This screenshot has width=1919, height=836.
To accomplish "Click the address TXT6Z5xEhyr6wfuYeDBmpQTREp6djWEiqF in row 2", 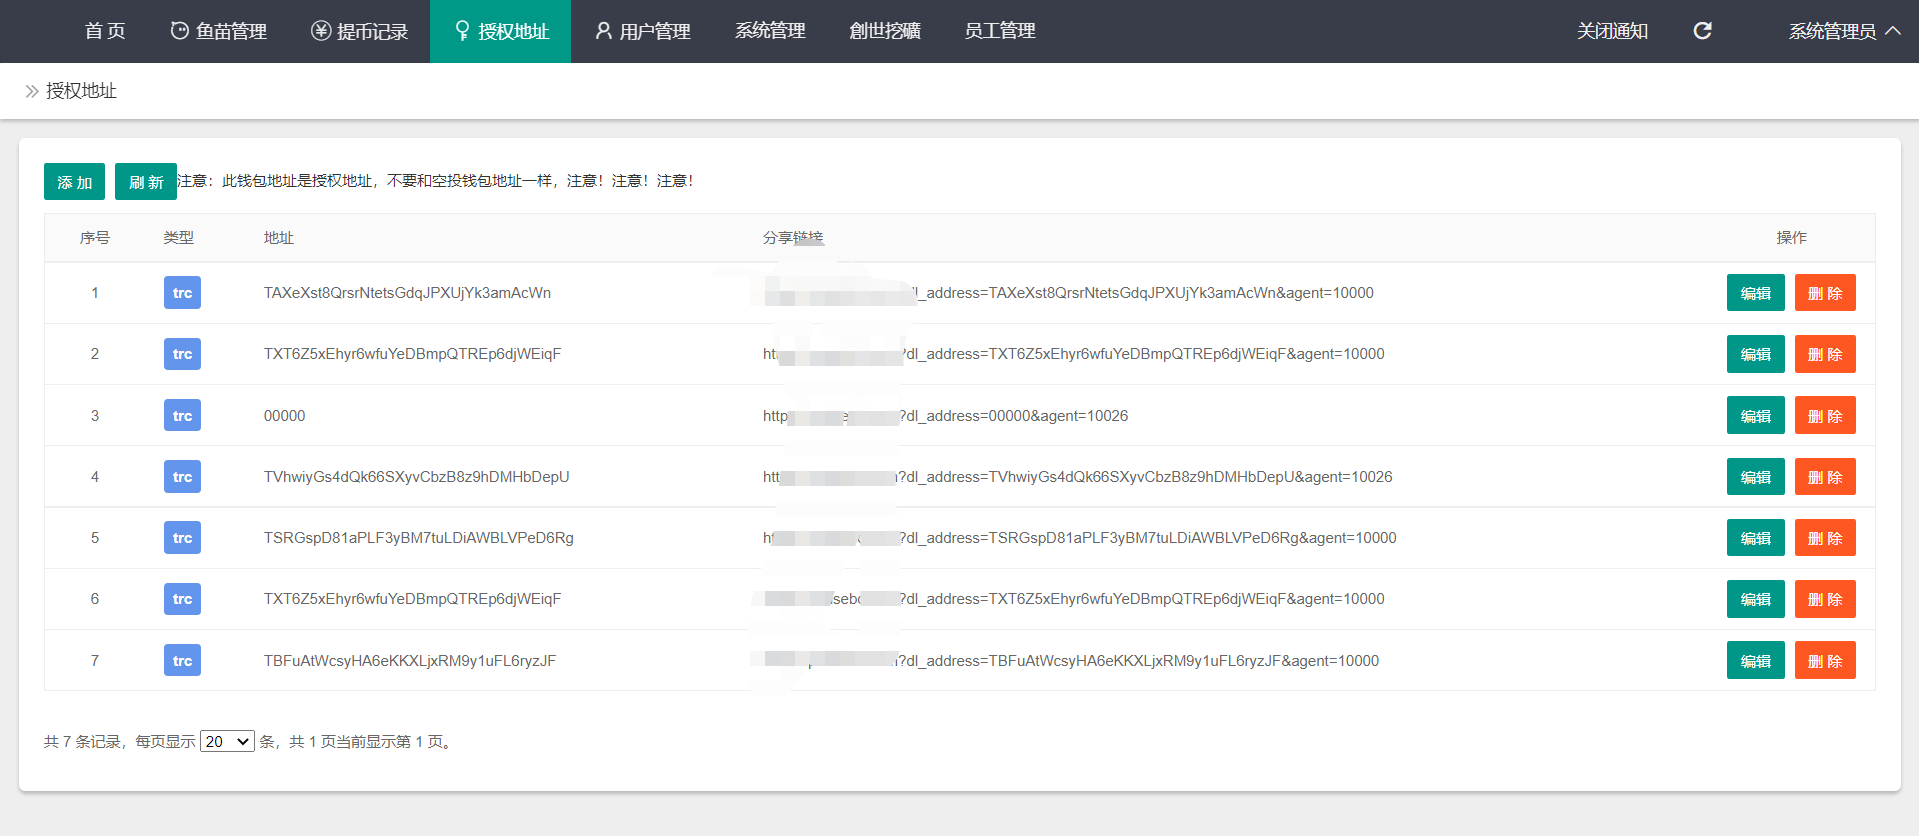I will [x=412, y=354].
